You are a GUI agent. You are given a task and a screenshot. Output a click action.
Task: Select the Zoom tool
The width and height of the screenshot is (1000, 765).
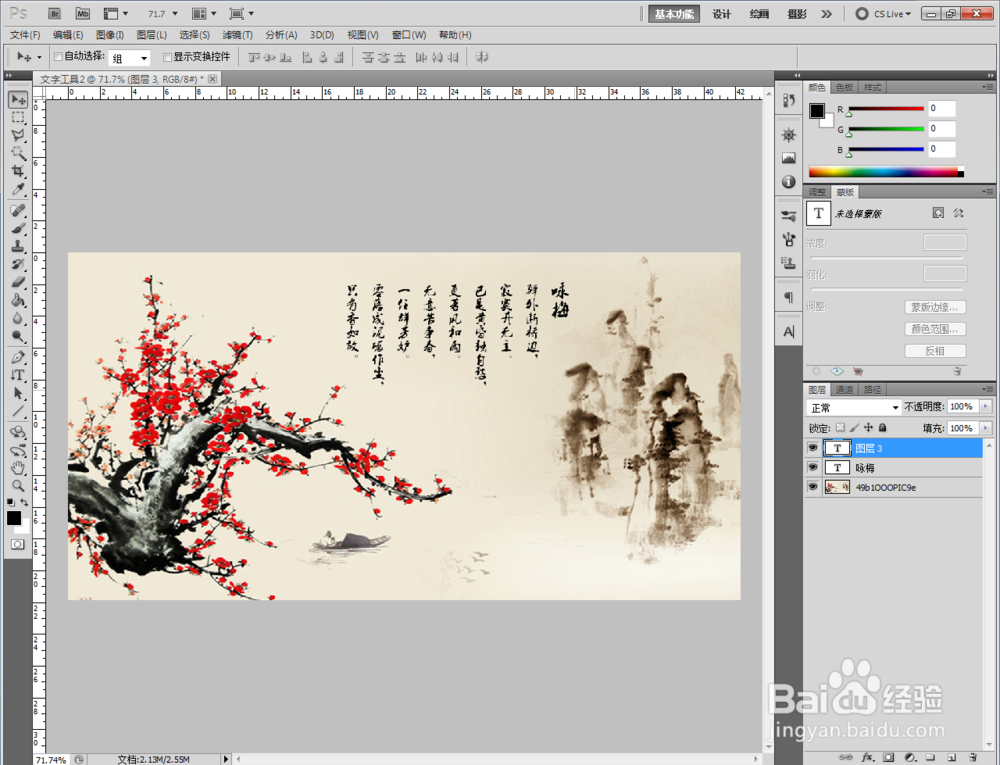(18, 486)
